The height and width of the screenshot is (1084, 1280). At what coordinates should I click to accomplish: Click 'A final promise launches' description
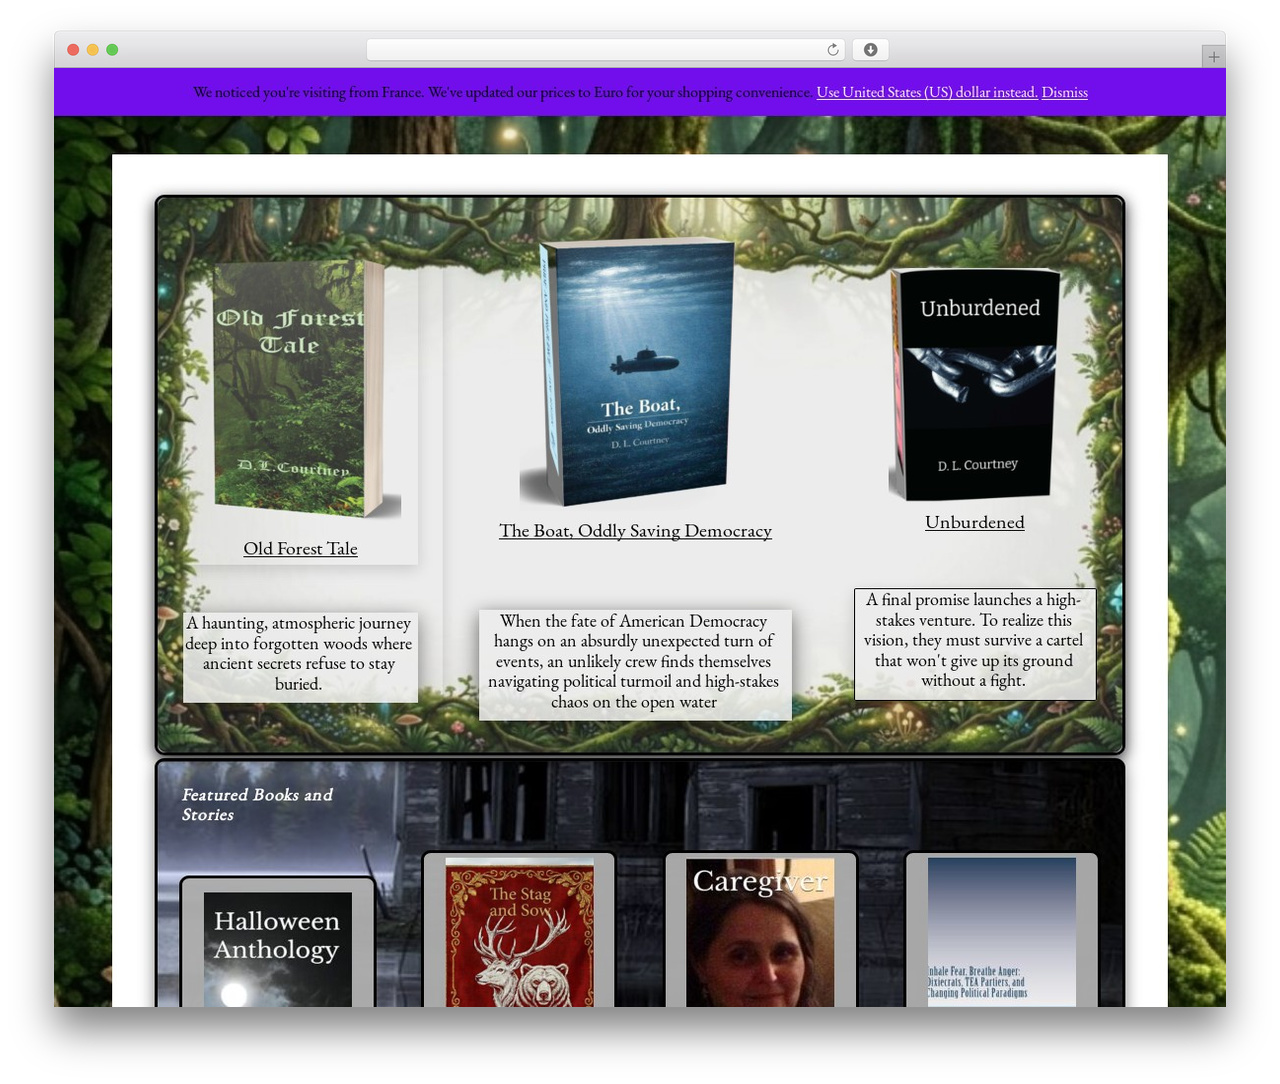(x=975, y=640)
